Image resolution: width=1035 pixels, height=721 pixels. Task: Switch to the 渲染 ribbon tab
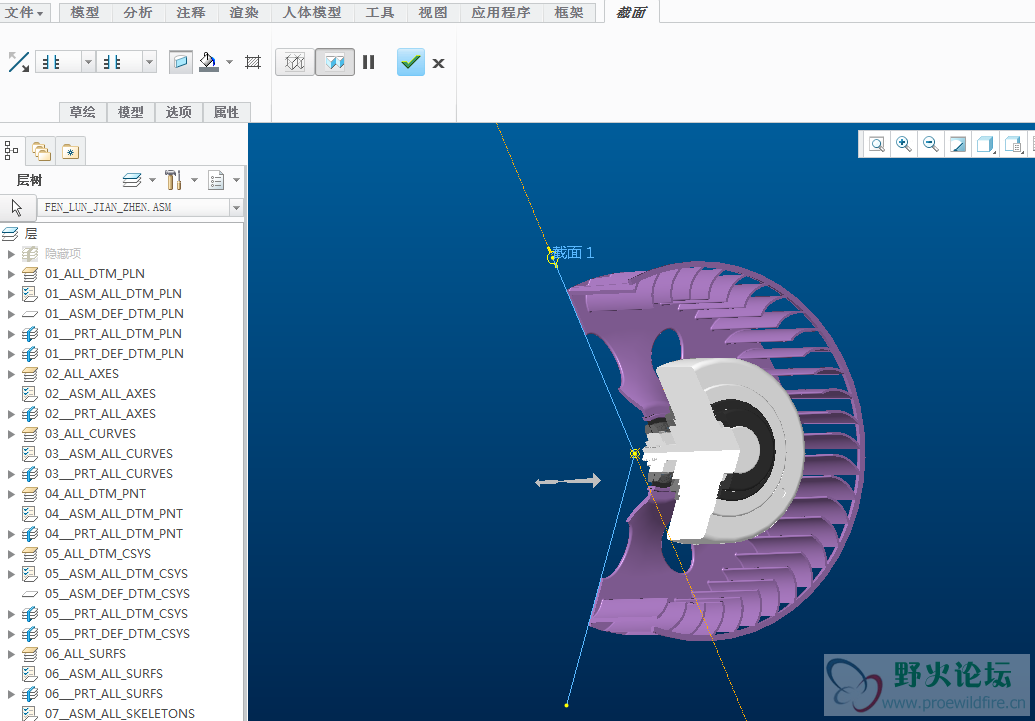(244, 13)
